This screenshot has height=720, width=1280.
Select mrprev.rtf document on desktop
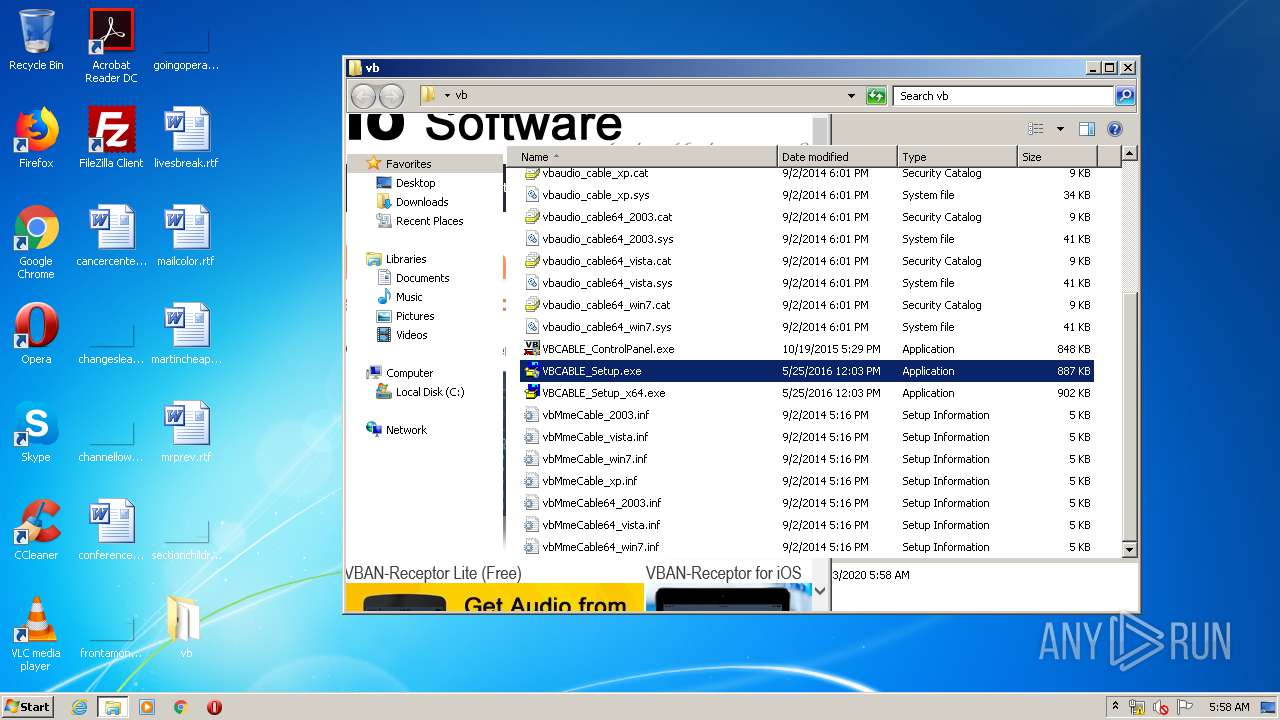[186, 432]
